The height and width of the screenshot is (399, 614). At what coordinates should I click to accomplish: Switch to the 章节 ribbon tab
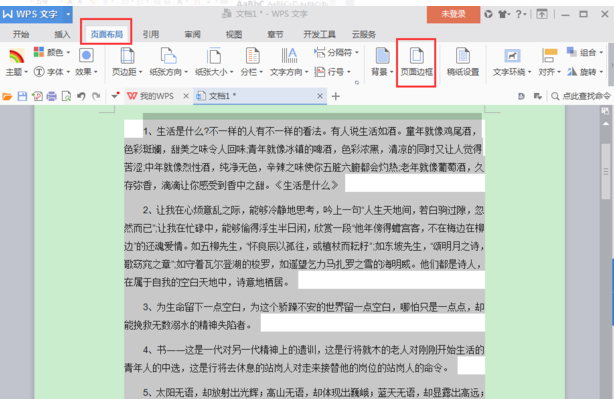275,34
